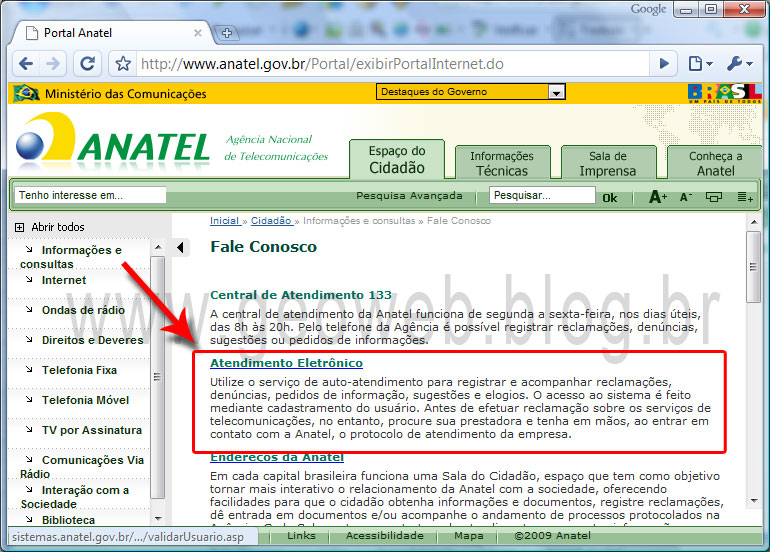770x552 pixels.
Task: Expand Ondas de rádio sidebar item
Action: pyautogui.click(x=82, y=310)
